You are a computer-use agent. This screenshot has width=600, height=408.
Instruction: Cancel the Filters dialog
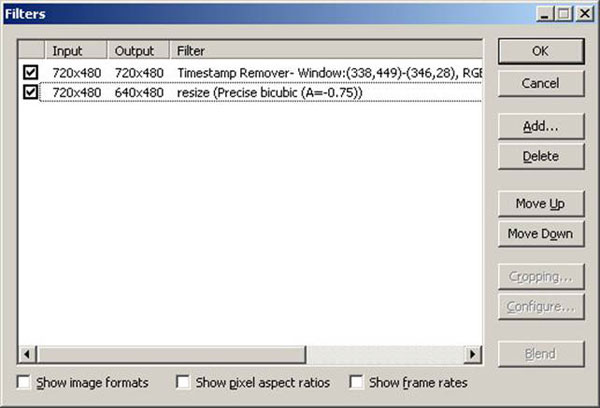tap(540, 83)
